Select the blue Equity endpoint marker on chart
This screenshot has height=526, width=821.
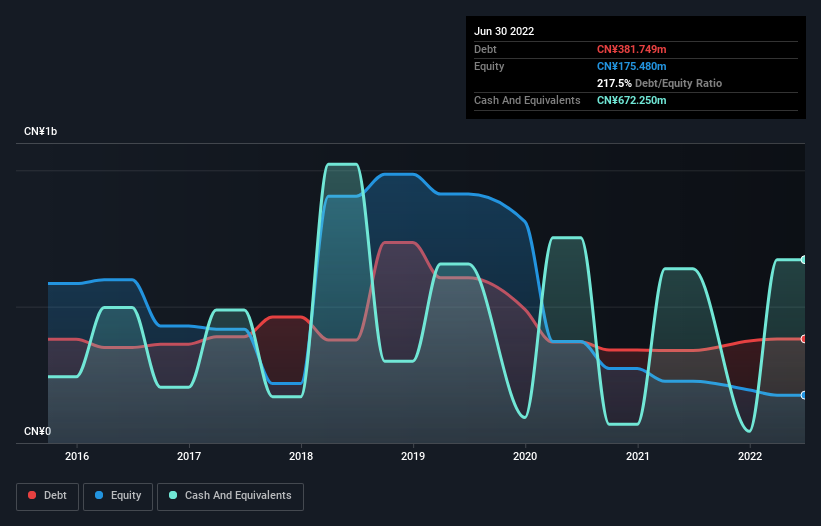[x=804, y=395]
